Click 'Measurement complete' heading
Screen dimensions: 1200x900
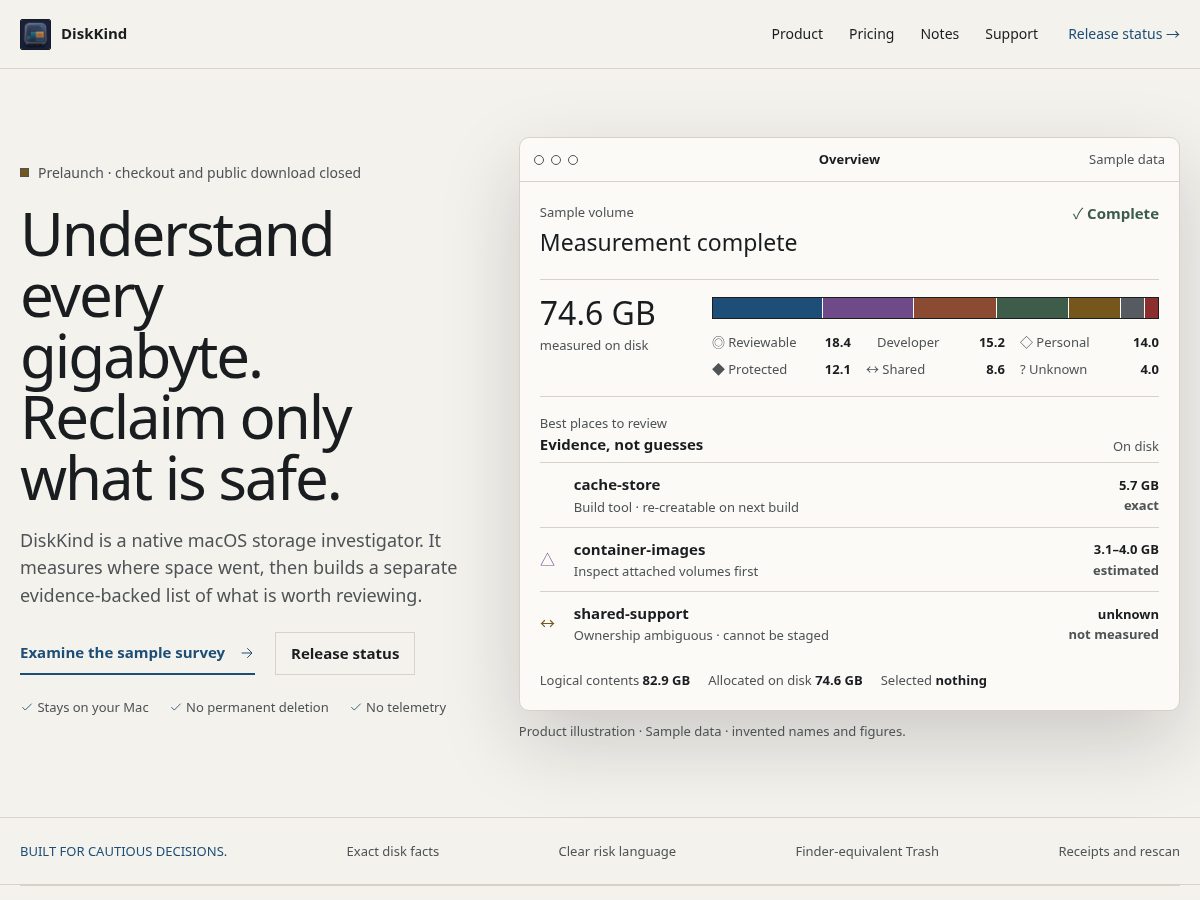pyautogui.click(x=668, y=243)
